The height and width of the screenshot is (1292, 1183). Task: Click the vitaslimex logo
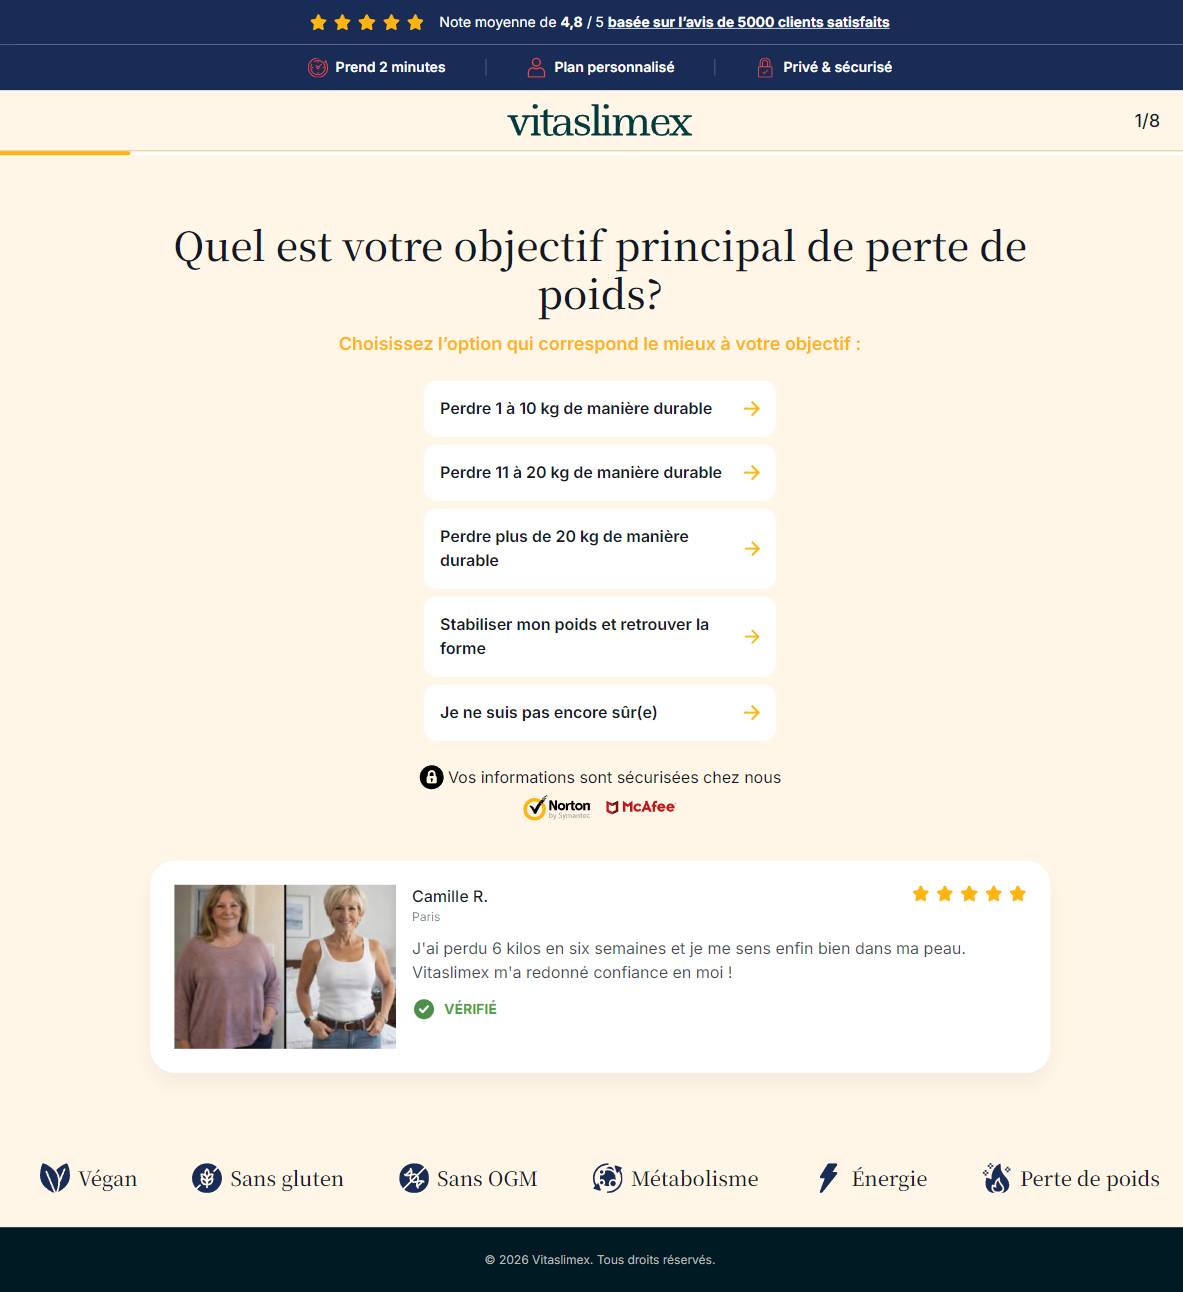tap(599, 121)
